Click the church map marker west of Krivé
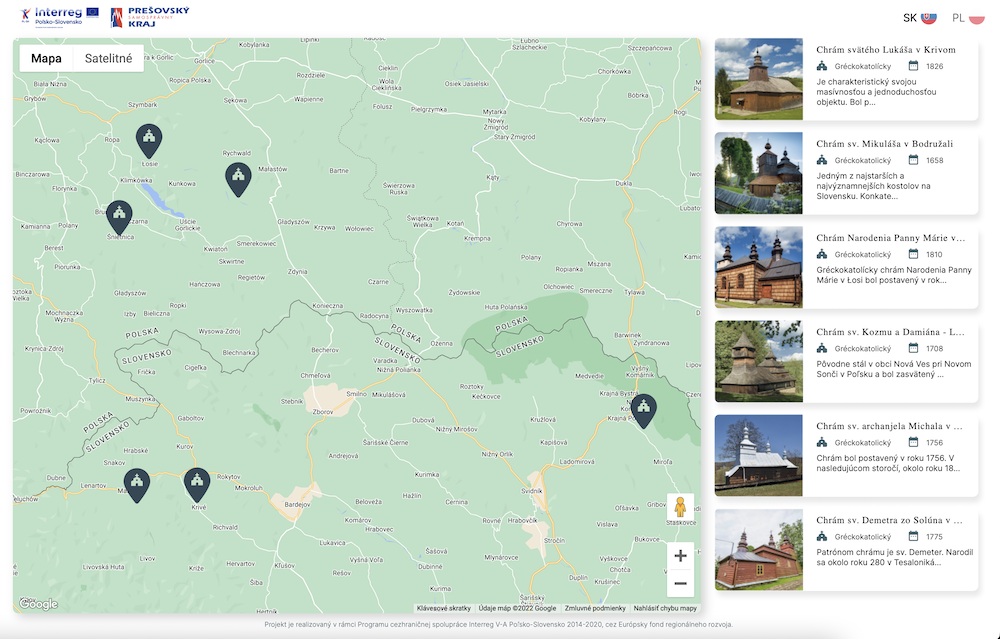Image resolution: width=1000 pixels, height=639 pixels. [137, 485]
